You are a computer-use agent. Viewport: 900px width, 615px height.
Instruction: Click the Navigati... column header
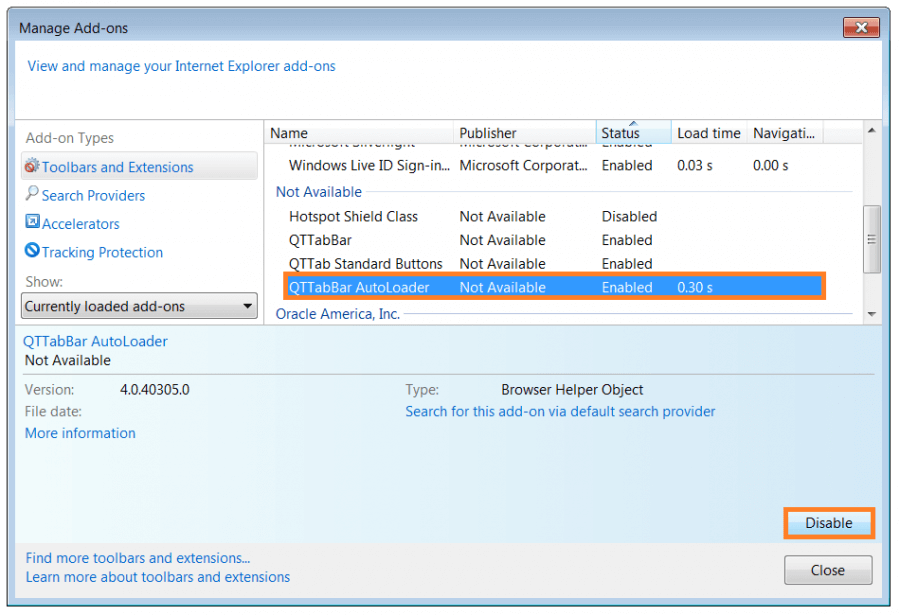(785, 133)
